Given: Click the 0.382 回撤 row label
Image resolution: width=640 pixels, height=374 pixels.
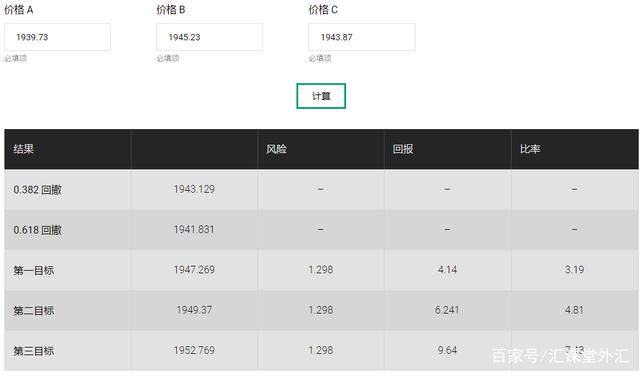Looking at the screenshot, I should (38, 189).
